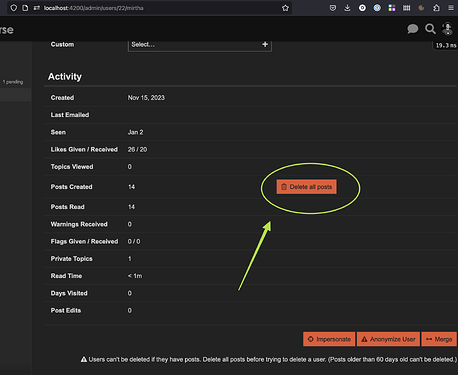Open the Custom groups Select dropdown

(x=200, y=45)
